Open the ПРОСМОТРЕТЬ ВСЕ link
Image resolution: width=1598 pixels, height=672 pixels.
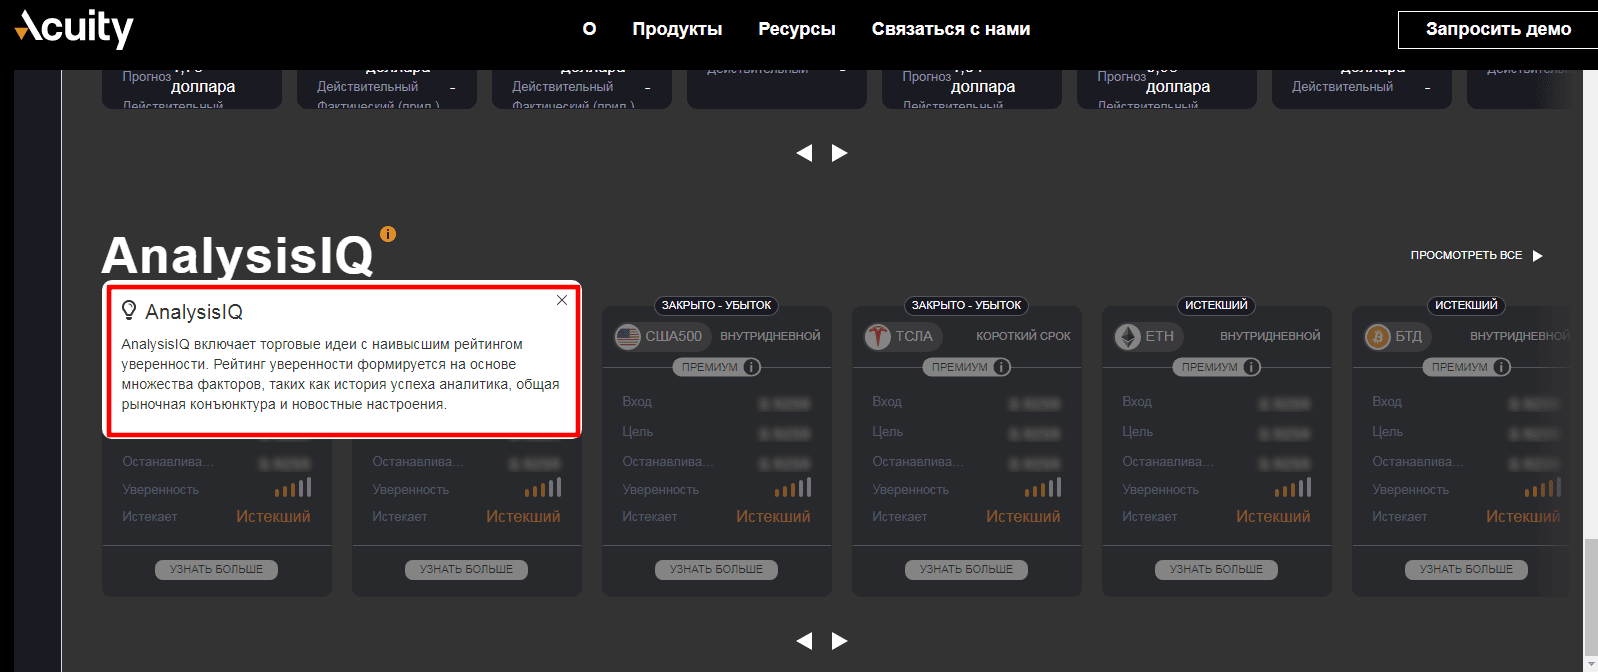coord(1466,256)
